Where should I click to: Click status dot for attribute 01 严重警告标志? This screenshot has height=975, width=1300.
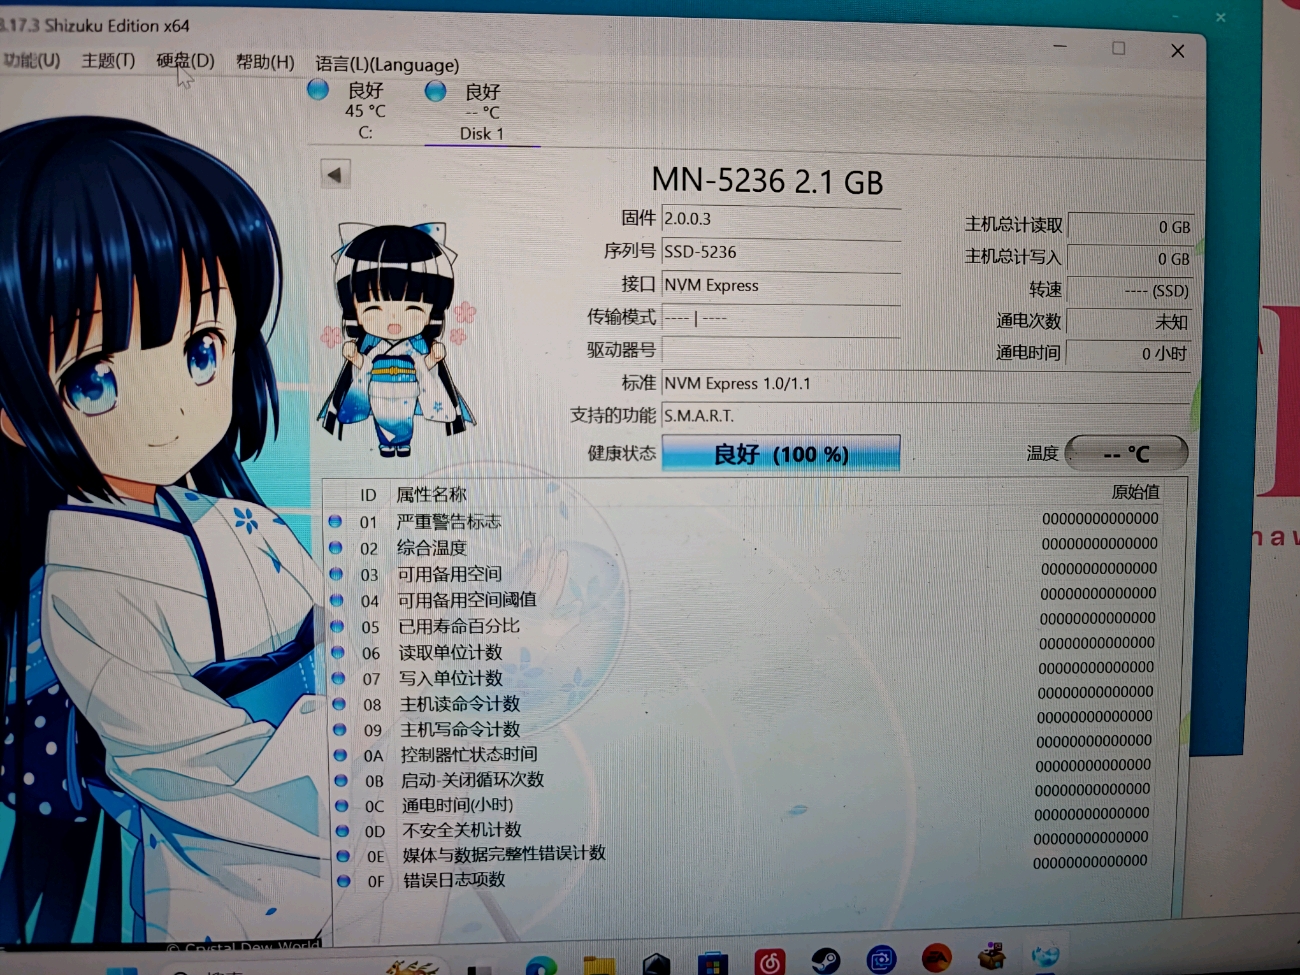pos(336,521)
